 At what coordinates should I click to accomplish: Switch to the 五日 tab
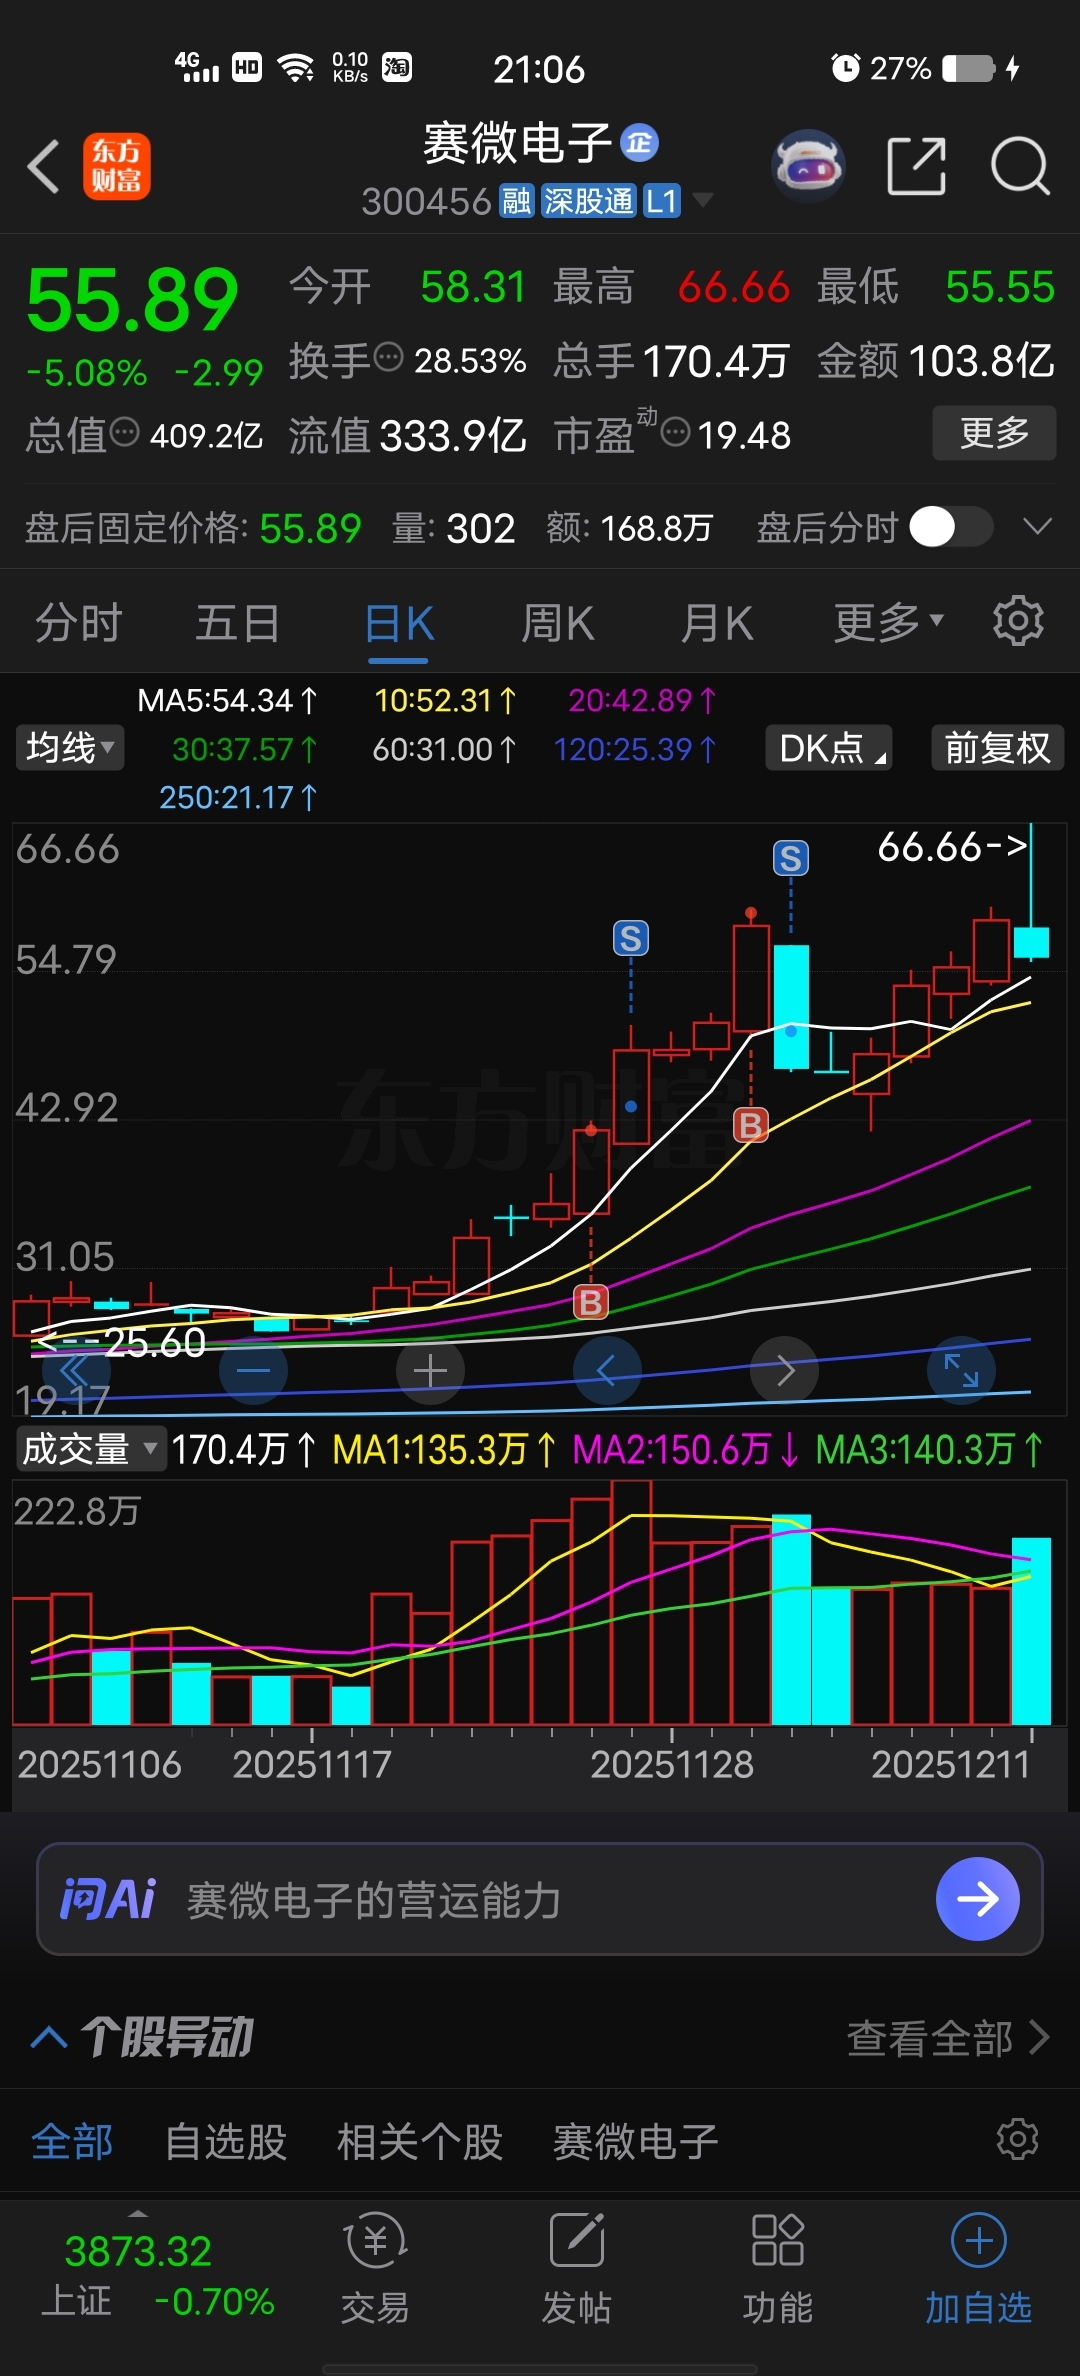[x=237, y=624]
